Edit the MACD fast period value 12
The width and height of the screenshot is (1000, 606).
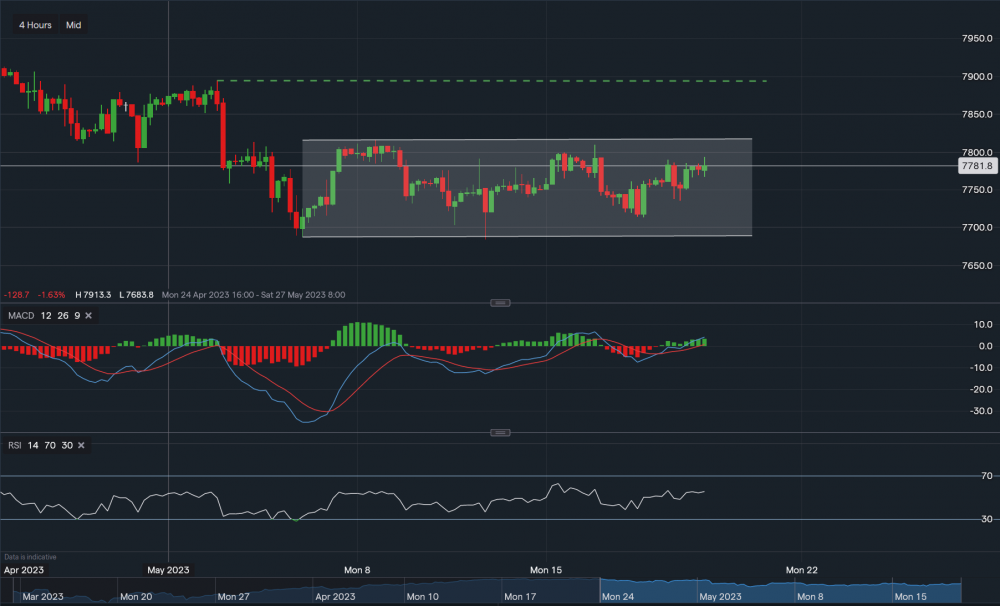[x=44, y=315]
